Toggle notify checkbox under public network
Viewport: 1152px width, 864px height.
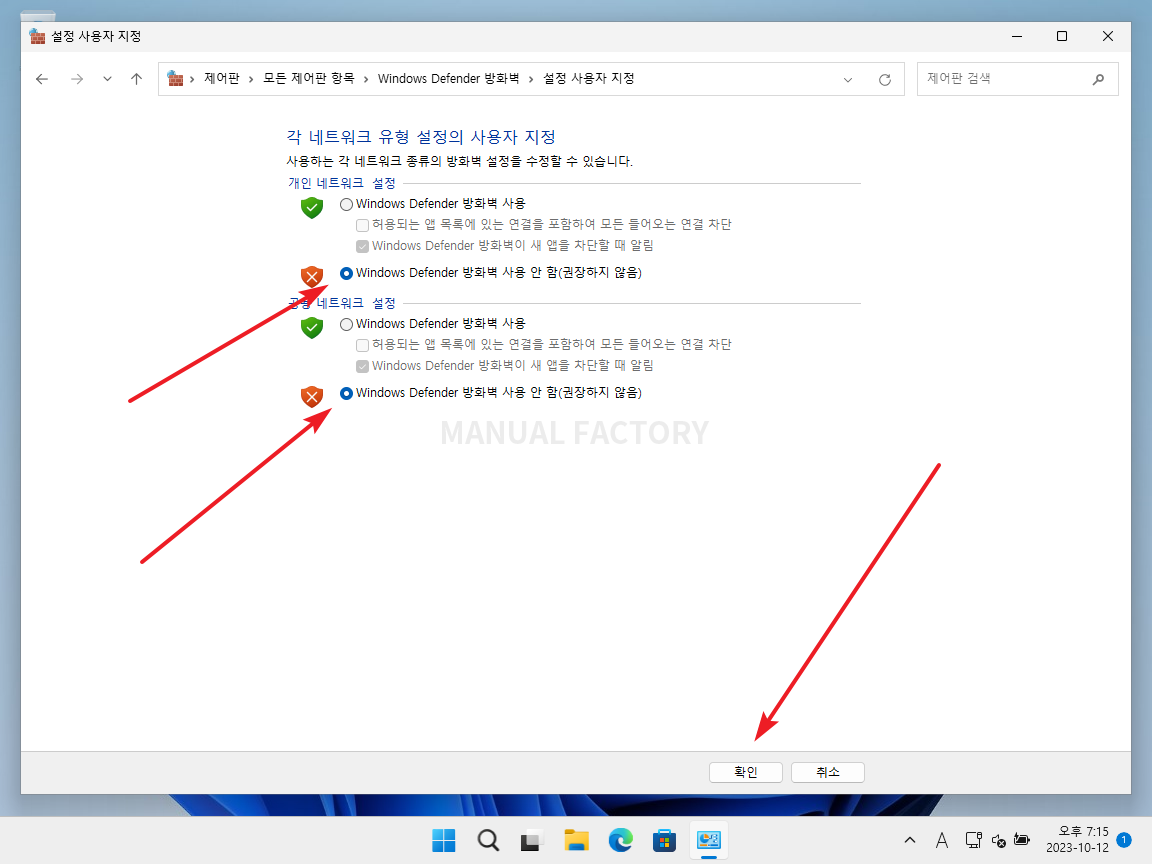coord(362,366)
